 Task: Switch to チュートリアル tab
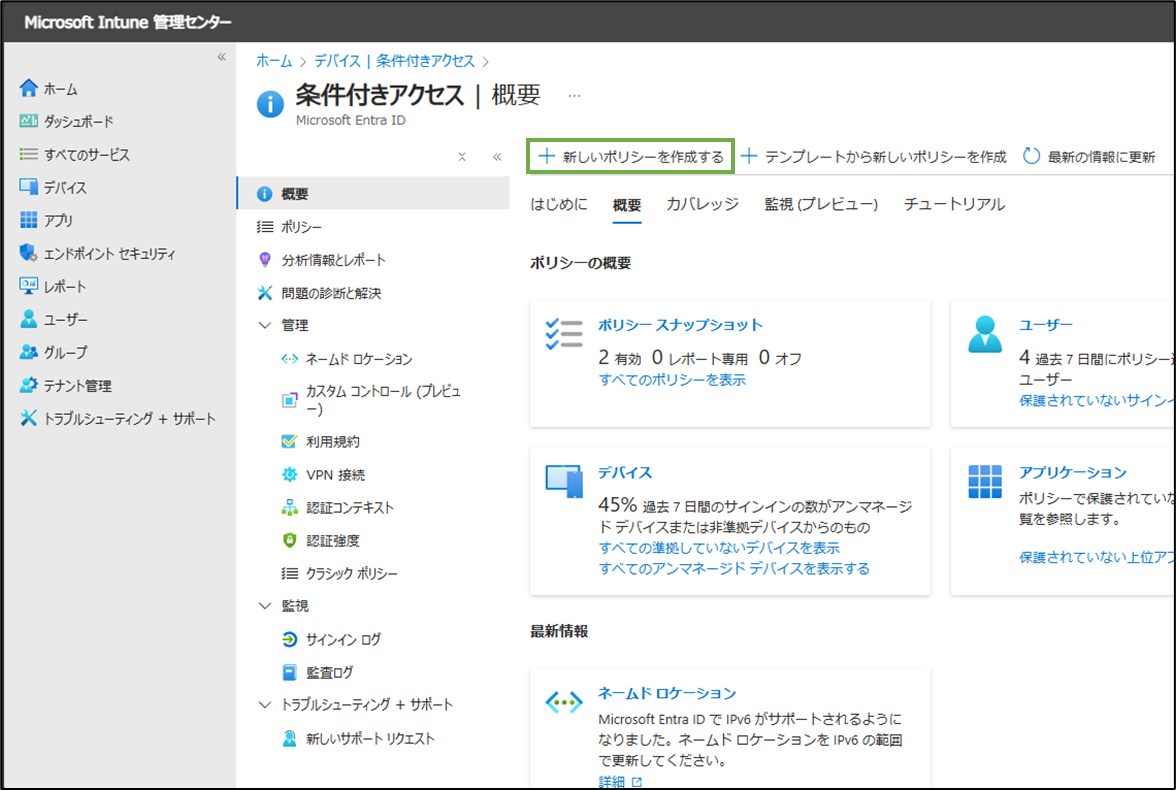[954, 204]
